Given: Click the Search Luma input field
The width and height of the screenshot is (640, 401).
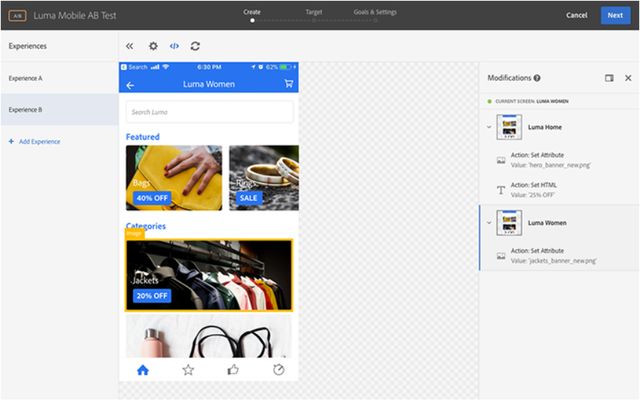Looking at the screenshot, I should (209, 112).
